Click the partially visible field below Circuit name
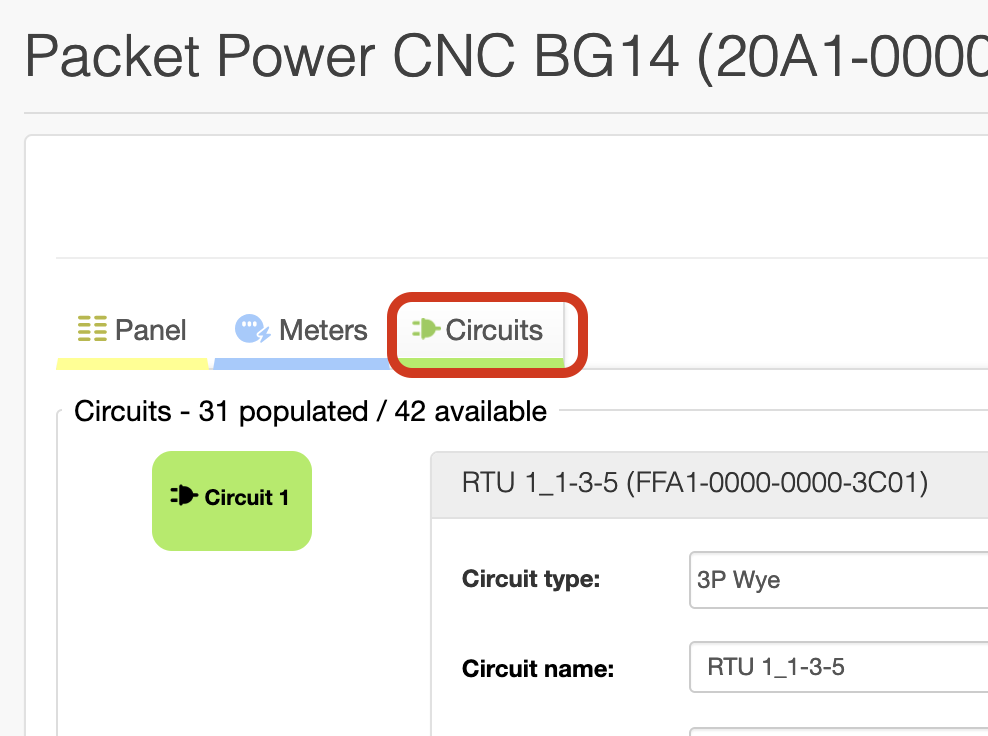988x736 pixels. coord(838,732)
